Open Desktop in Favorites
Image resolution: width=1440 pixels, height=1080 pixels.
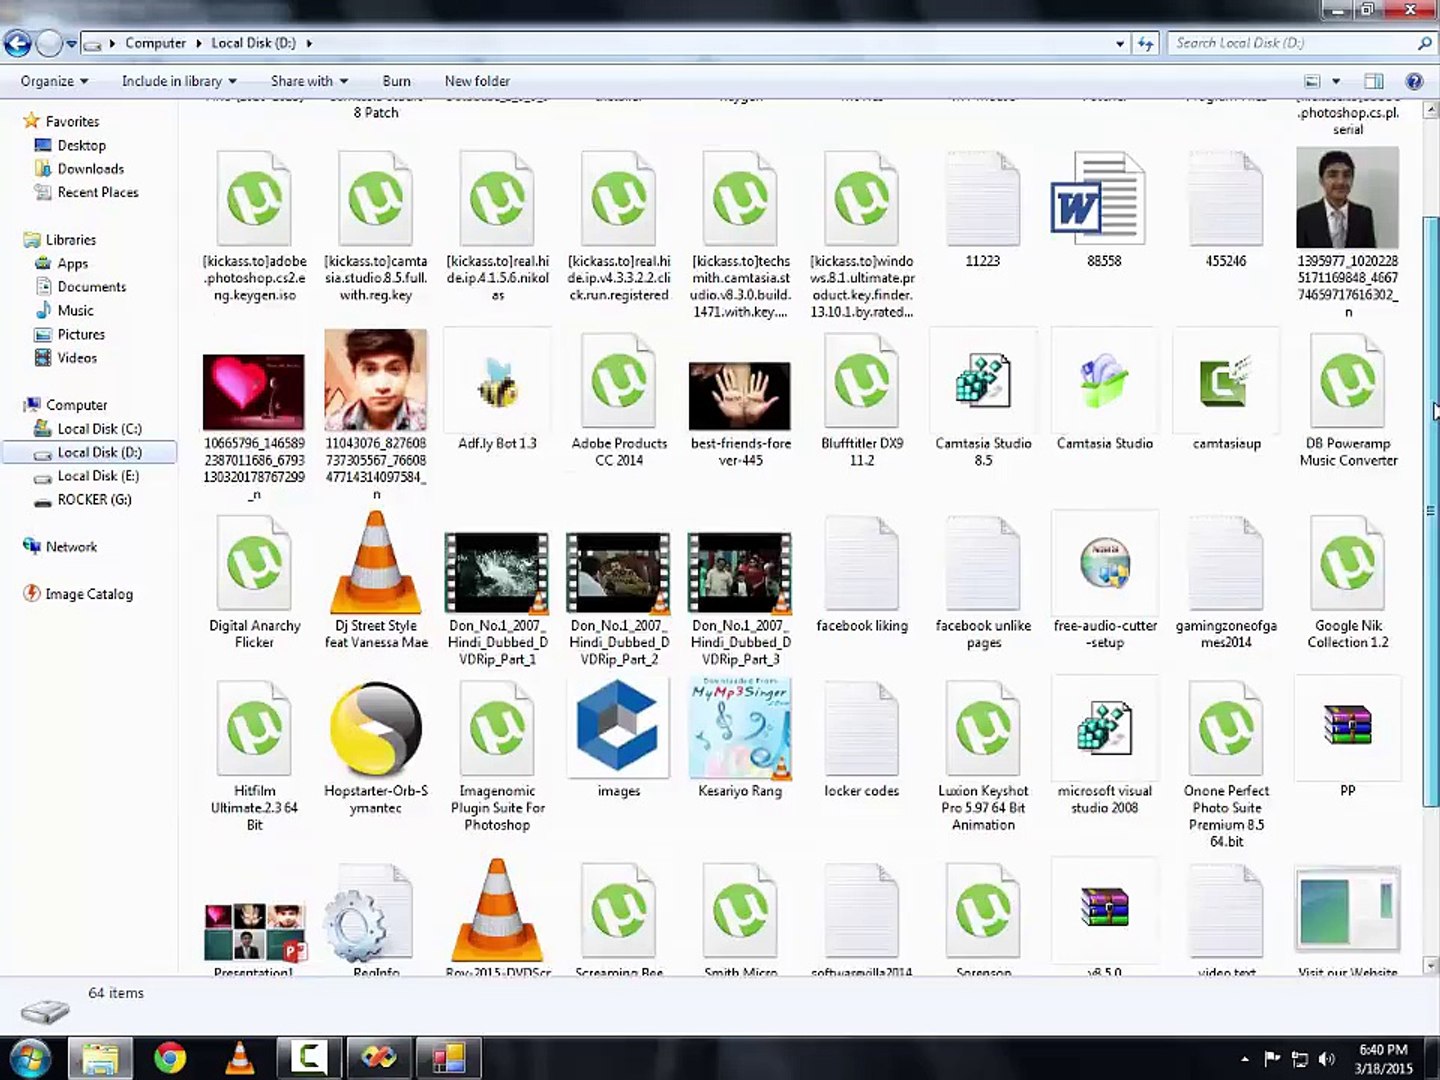tap(81, 145)
